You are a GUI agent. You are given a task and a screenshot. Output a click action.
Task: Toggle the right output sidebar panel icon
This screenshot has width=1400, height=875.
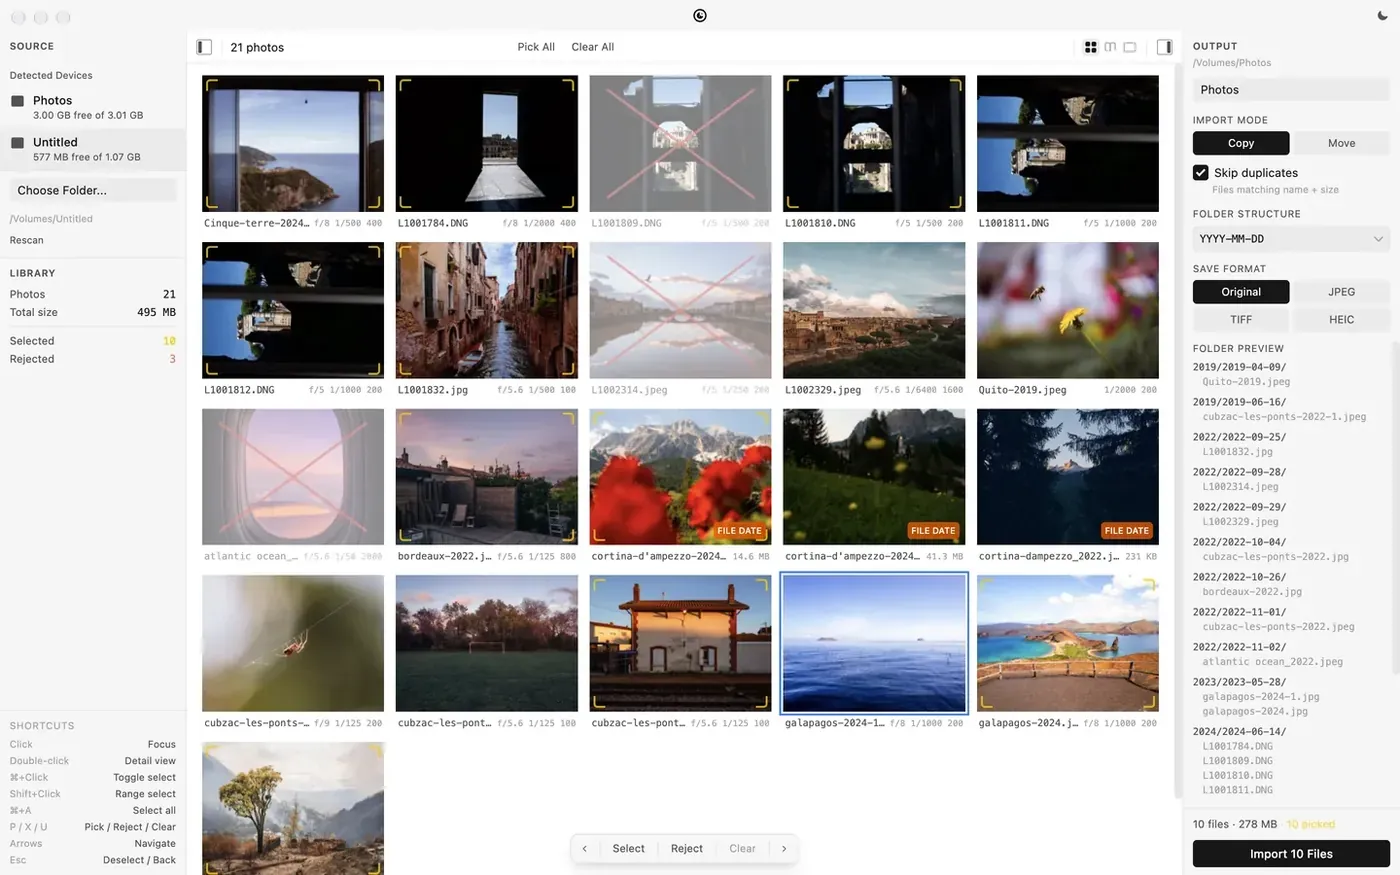(x=1164, y=47)
